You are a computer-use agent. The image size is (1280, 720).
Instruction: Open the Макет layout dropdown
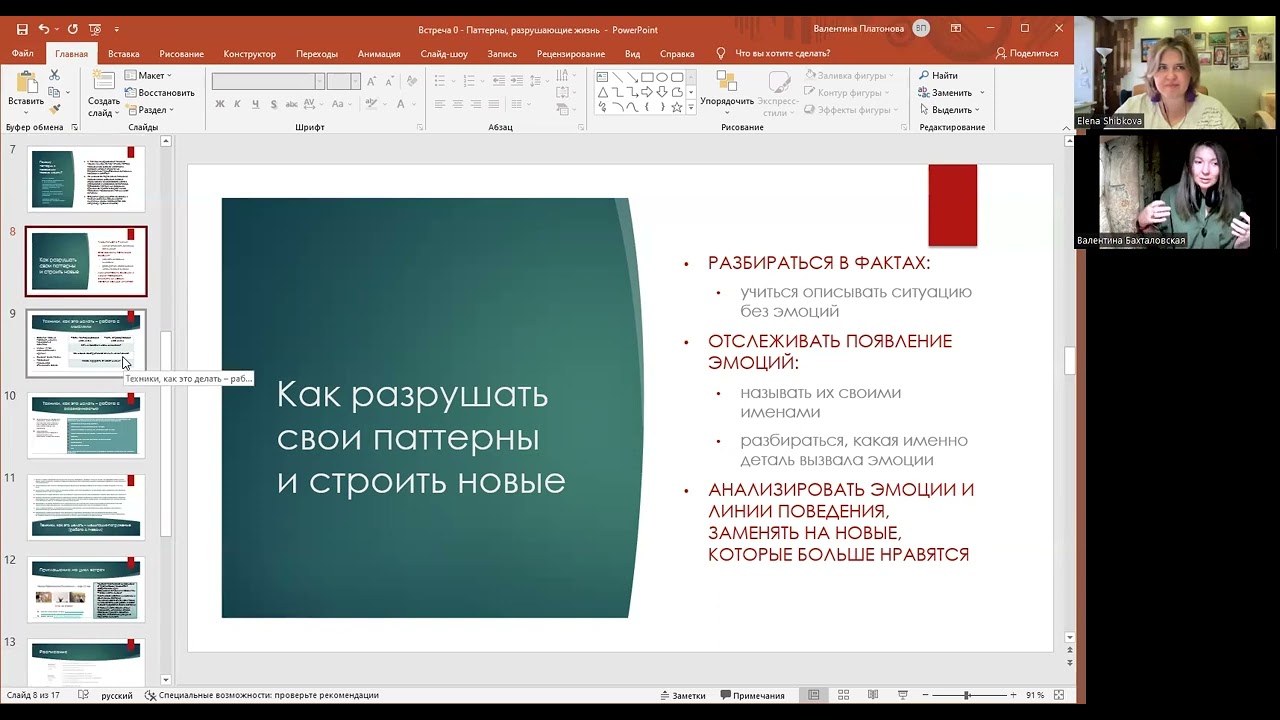[x=148, y=75]
